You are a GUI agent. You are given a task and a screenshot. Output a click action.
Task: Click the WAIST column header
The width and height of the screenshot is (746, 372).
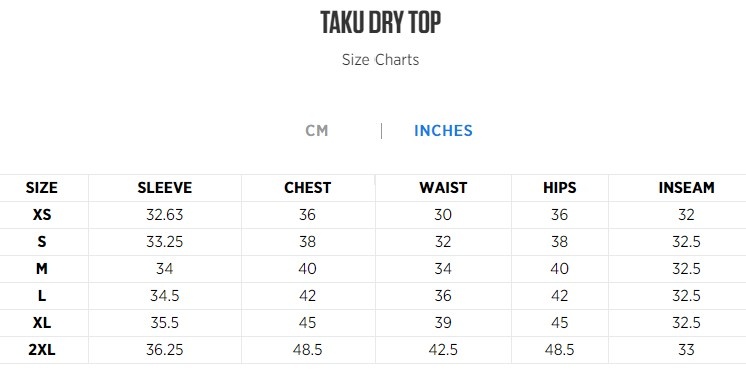point(443,188)
